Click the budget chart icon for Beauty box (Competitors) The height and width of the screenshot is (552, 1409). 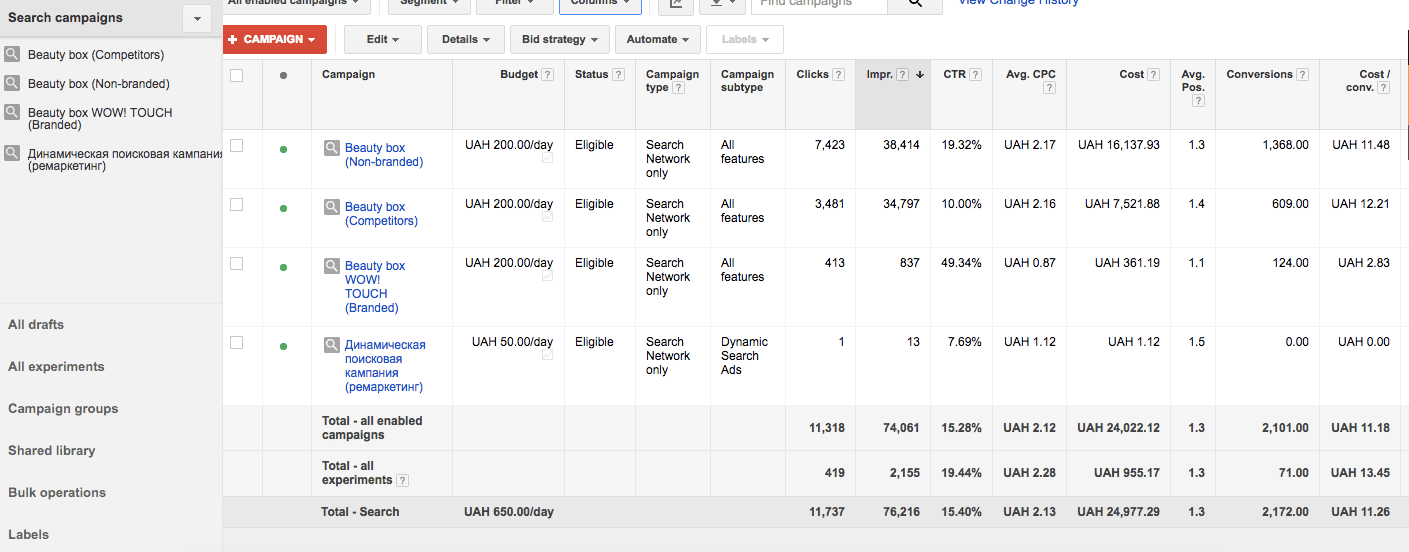547,217
